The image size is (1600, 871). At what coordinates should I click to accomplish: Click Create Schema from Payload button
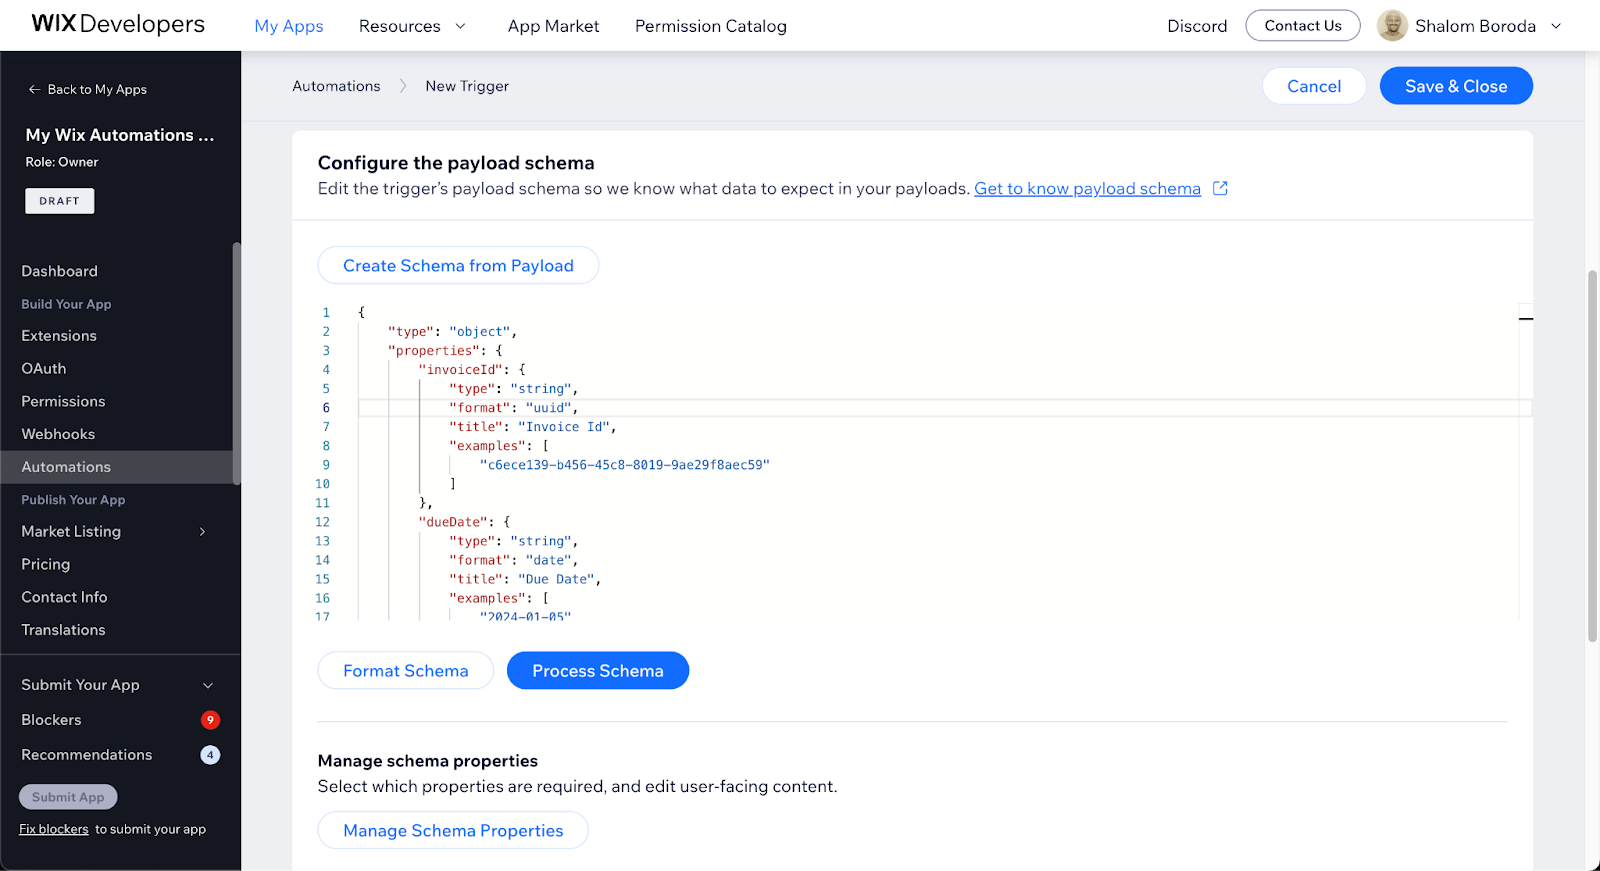[458, 265]
